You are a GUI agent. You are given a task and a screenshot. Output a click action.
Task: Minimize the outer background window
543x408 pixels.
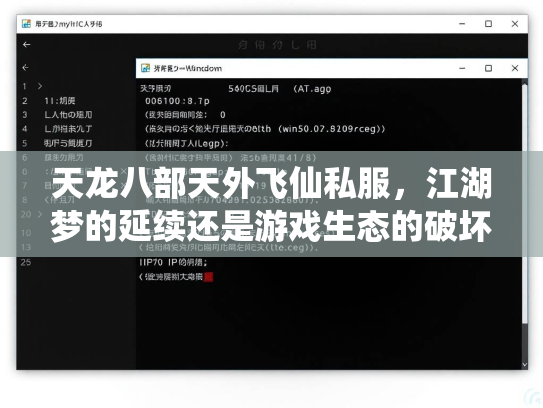(x=462, y=24)
